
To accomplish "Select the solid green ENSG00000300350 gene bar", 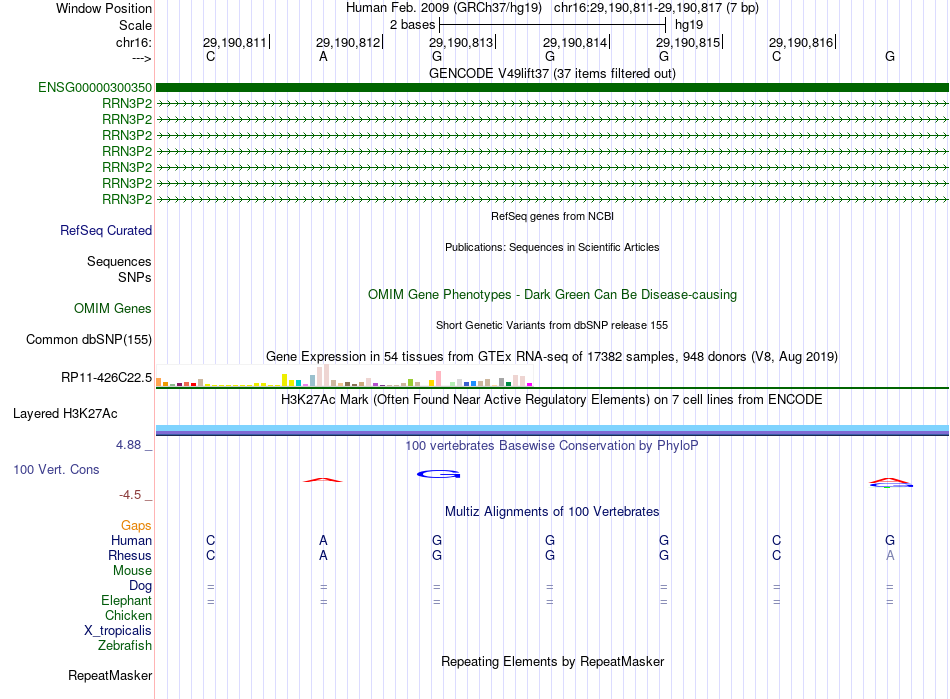I will click(552, 87).
